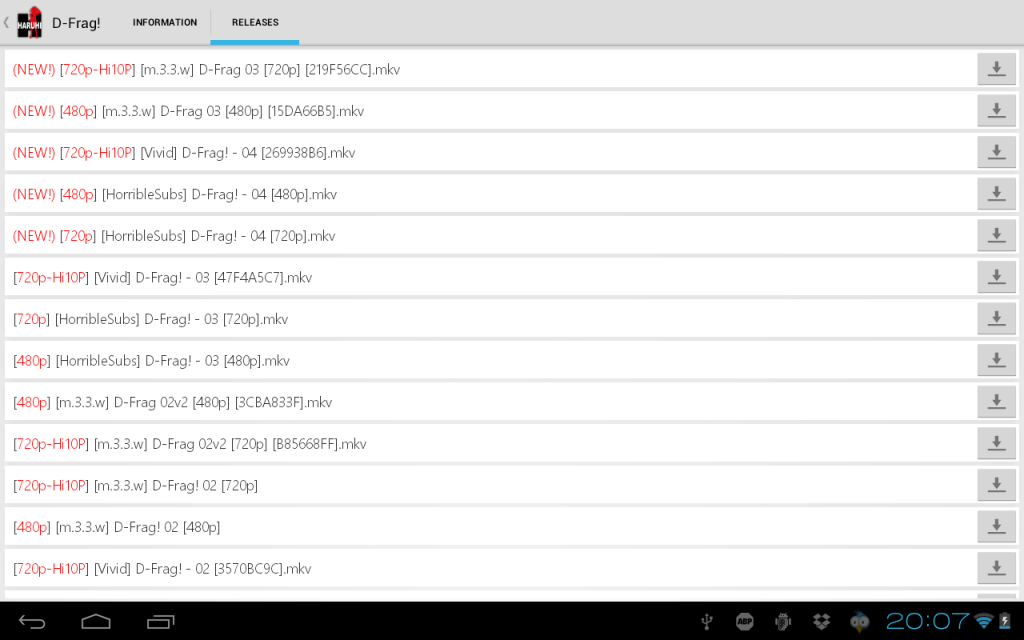Open the clock showing 20:07
The width and height of the screenshot is (1024, 640).
pyautogui.click(x=927, y=621)
